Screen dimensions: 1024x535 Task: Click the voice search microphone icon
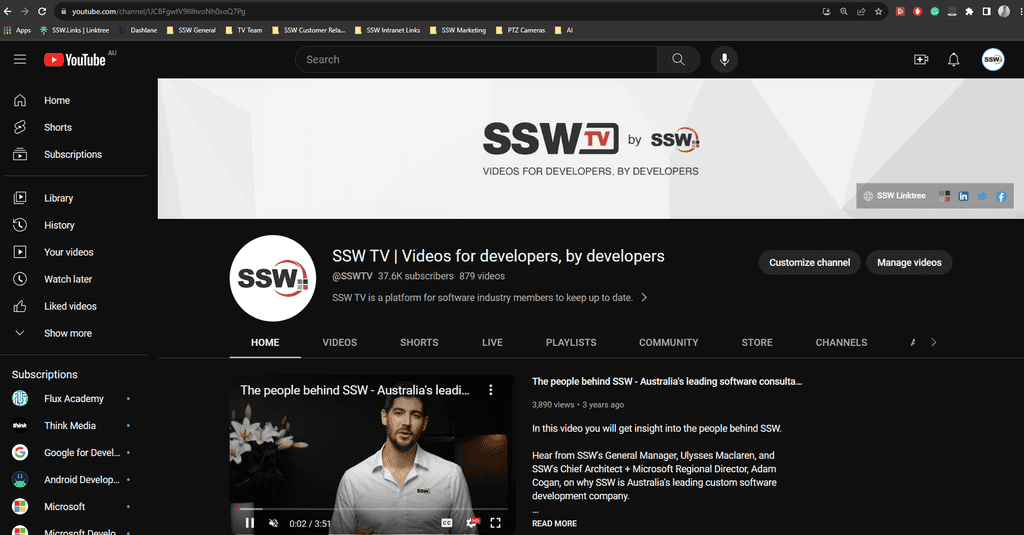click(724, 60)
